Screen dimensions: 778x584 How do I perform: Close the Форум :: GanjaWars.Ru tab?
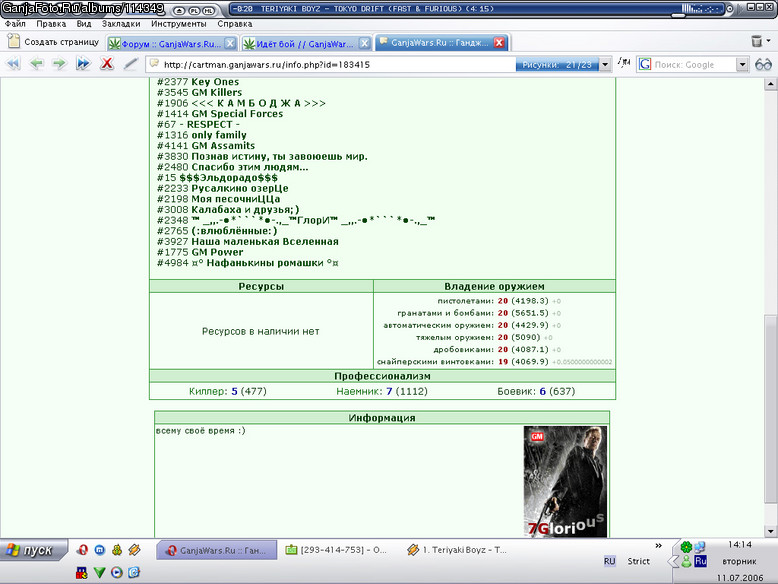point(230,44)
